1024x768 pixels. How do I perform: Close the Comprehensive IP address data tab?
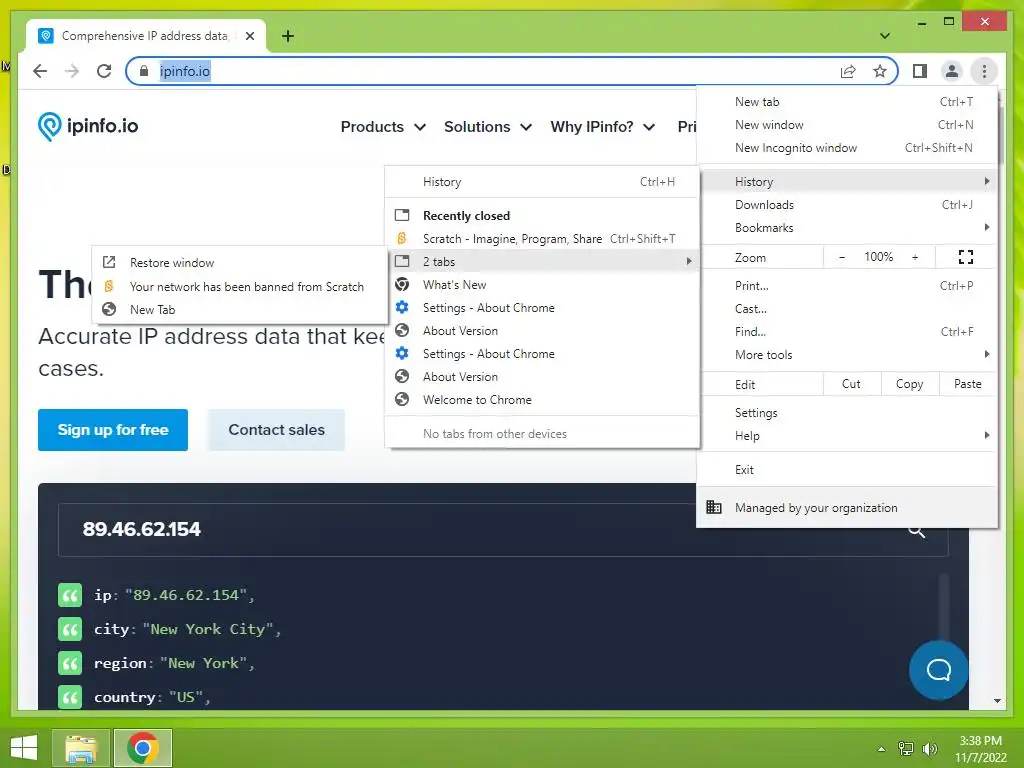[249, 36]
